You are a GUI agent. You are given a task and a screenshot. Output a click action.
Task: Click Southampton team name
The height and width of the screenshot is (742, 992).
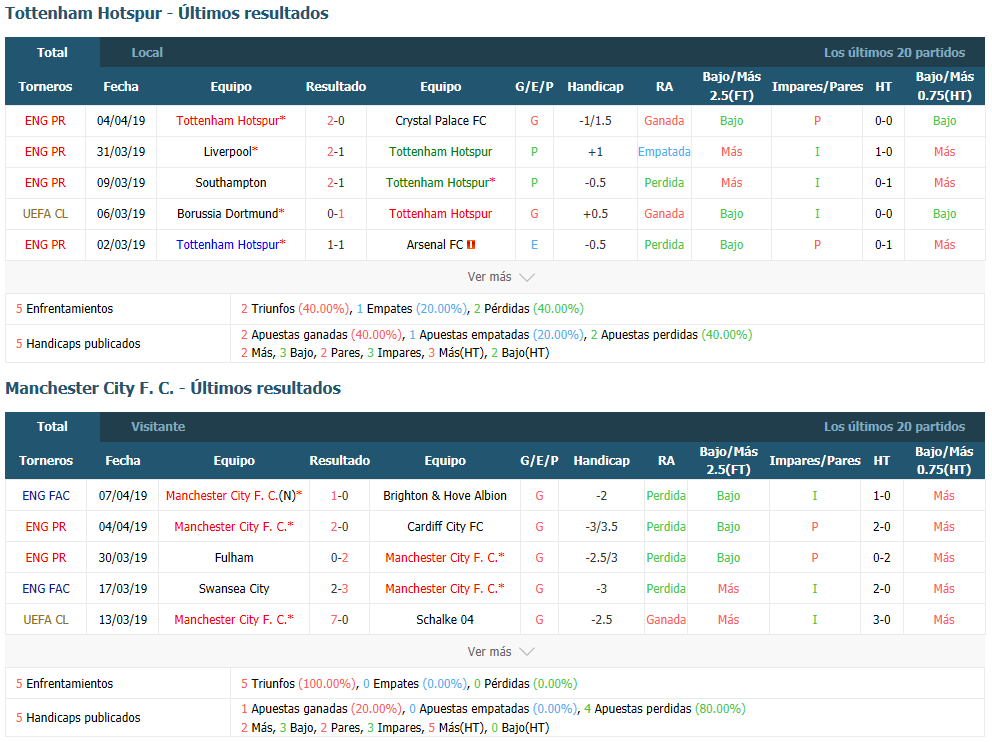[230, 183]
